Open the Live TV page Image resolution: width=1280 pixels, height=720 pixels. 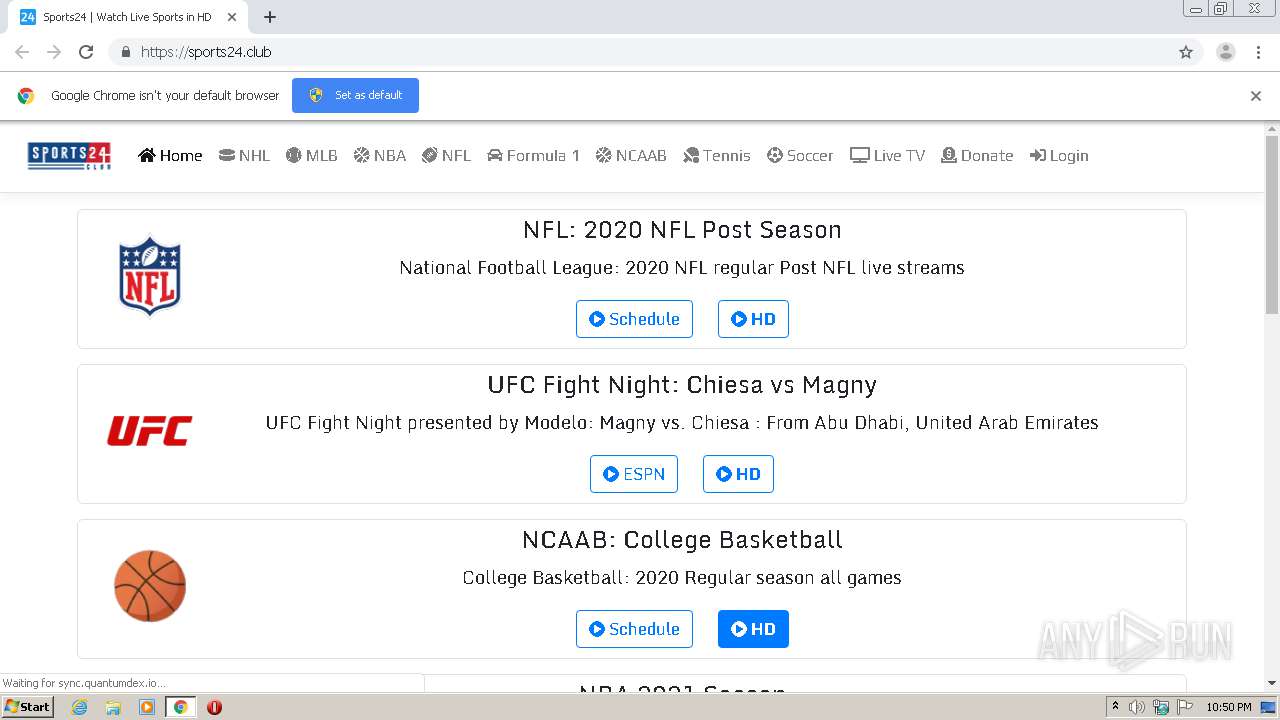pyautogui.click(x=887, y=155)
